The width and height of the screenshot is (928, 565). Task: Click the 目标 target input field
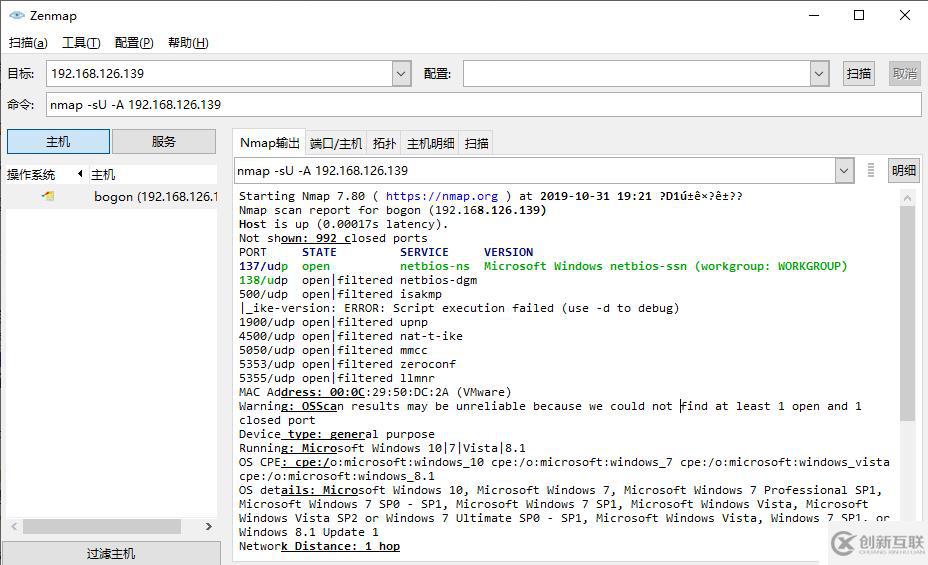(220, 74)
